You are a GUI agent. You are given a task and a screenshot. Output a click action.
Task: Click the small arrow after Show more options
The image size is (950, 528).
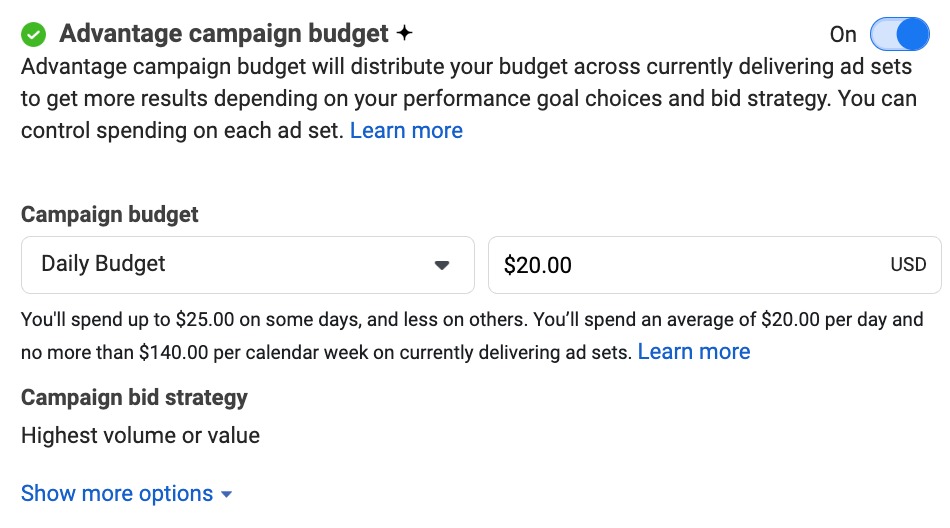pyautogui.click(x=227, y=495)
